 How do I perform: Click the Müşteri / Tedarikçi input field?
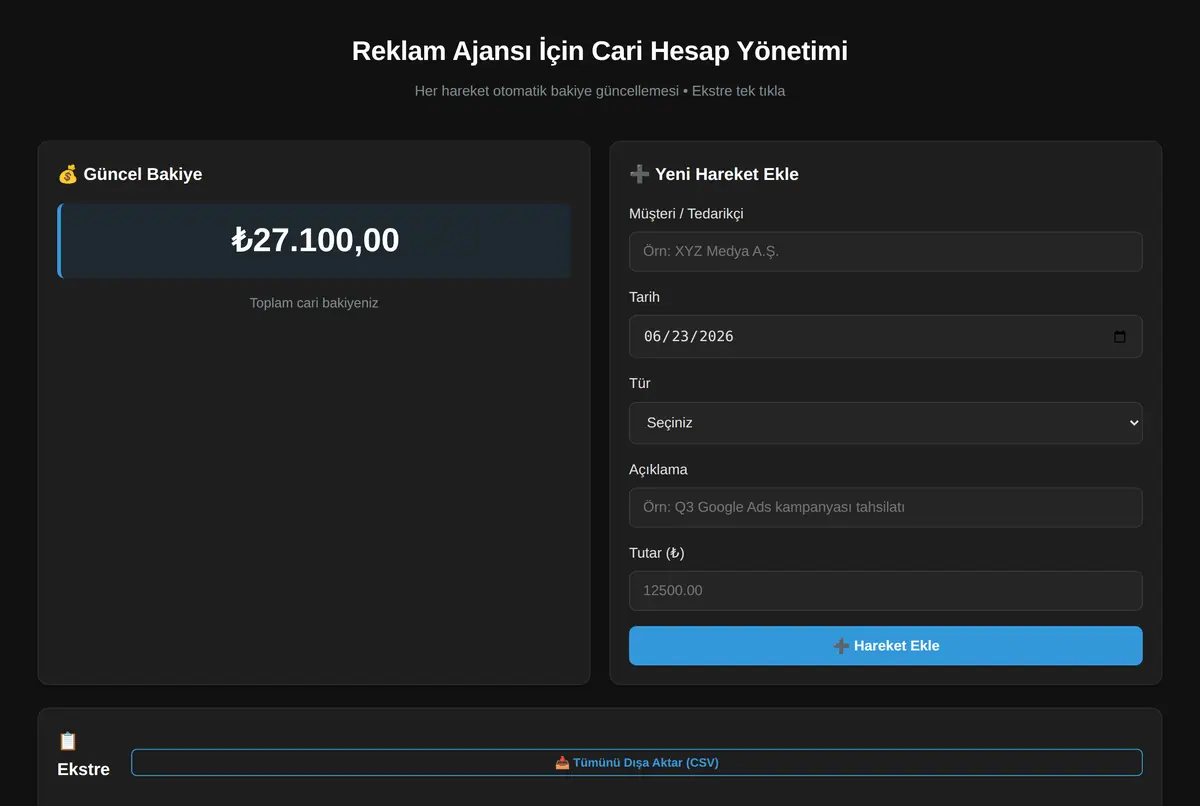885,252
